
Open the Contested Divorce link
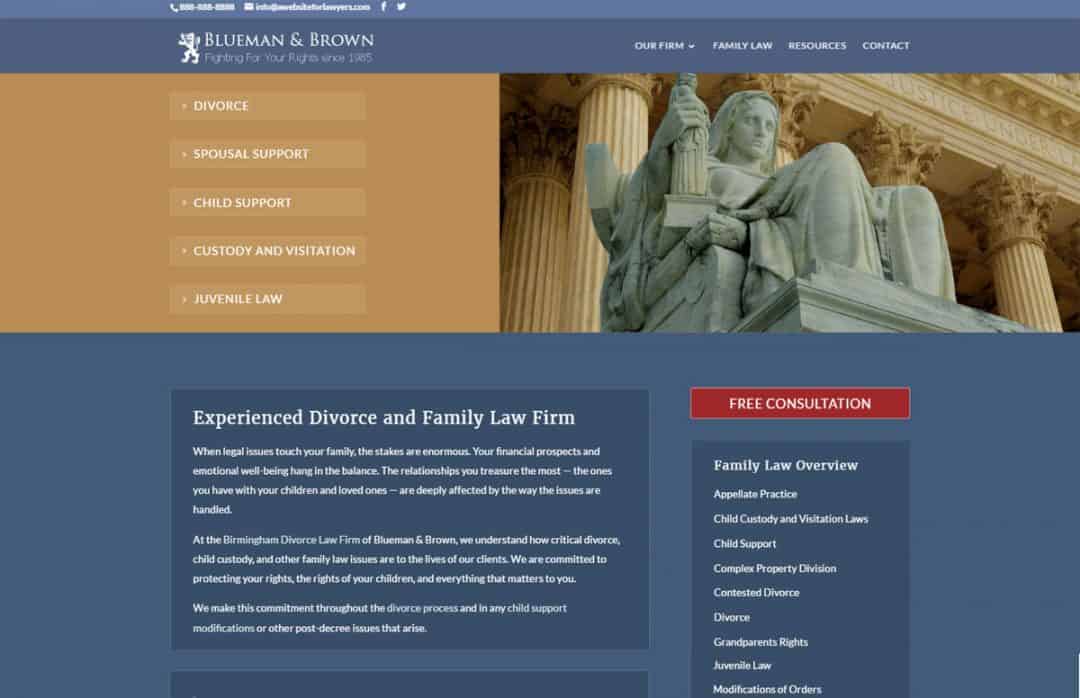(756, 593)
